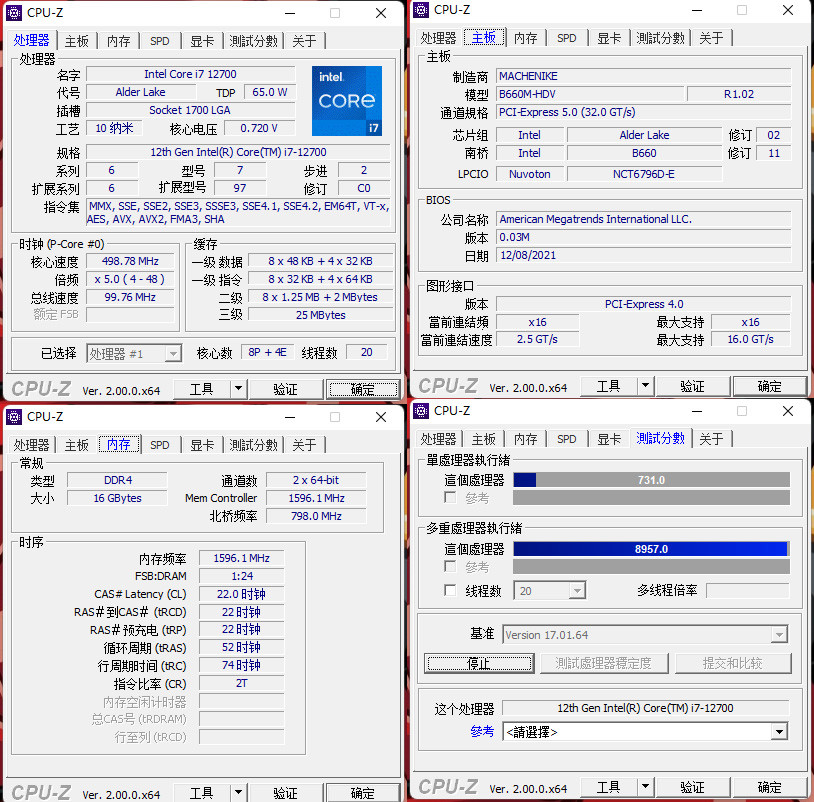Click the 指令比率 (CR) value 2T
The height and width of the screenshot is (802, 814).
pos(241,683)
